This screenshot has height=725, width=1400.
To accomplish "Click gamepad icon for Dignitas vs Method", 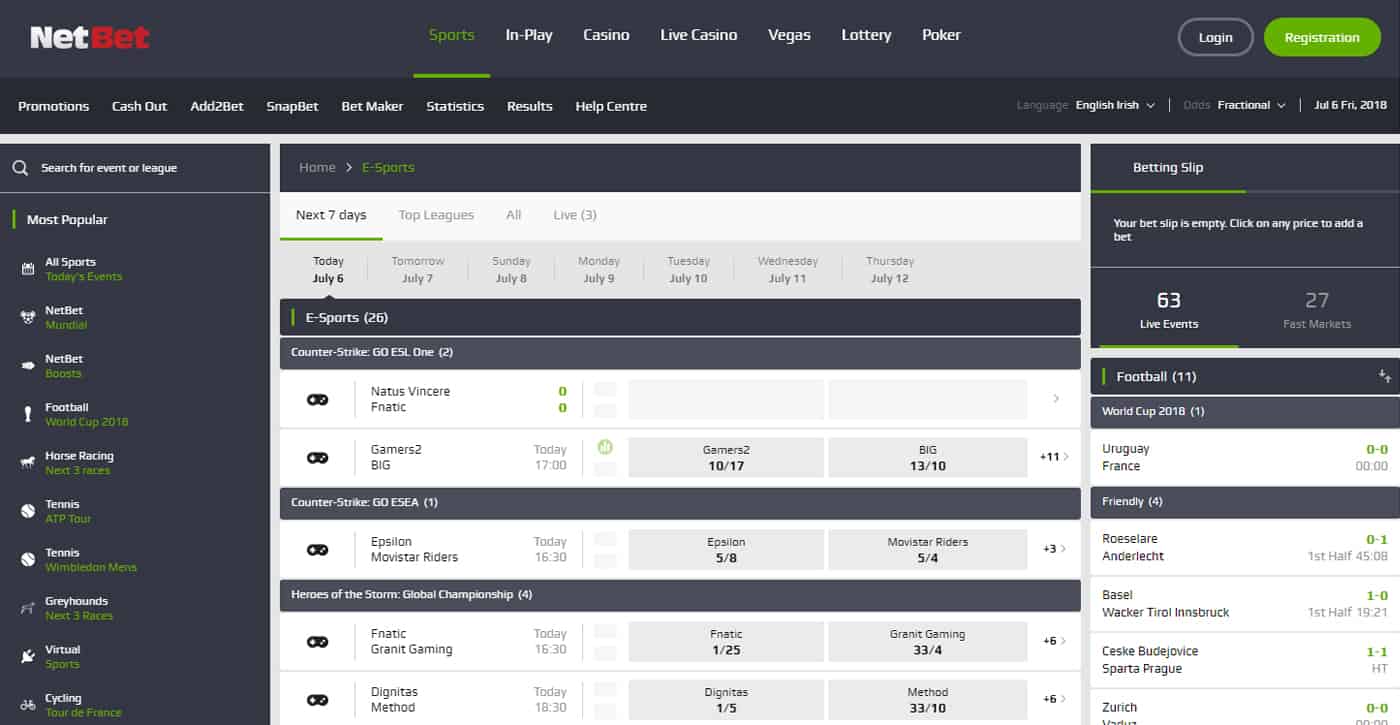I will (x=318, y=699).
